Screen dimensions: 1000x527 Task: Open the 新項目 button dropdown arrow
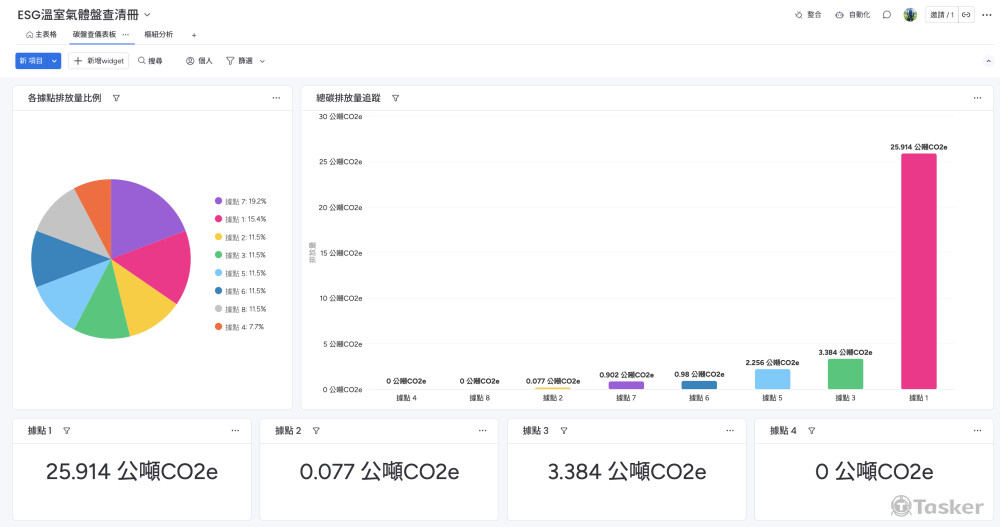click(54, 61)
